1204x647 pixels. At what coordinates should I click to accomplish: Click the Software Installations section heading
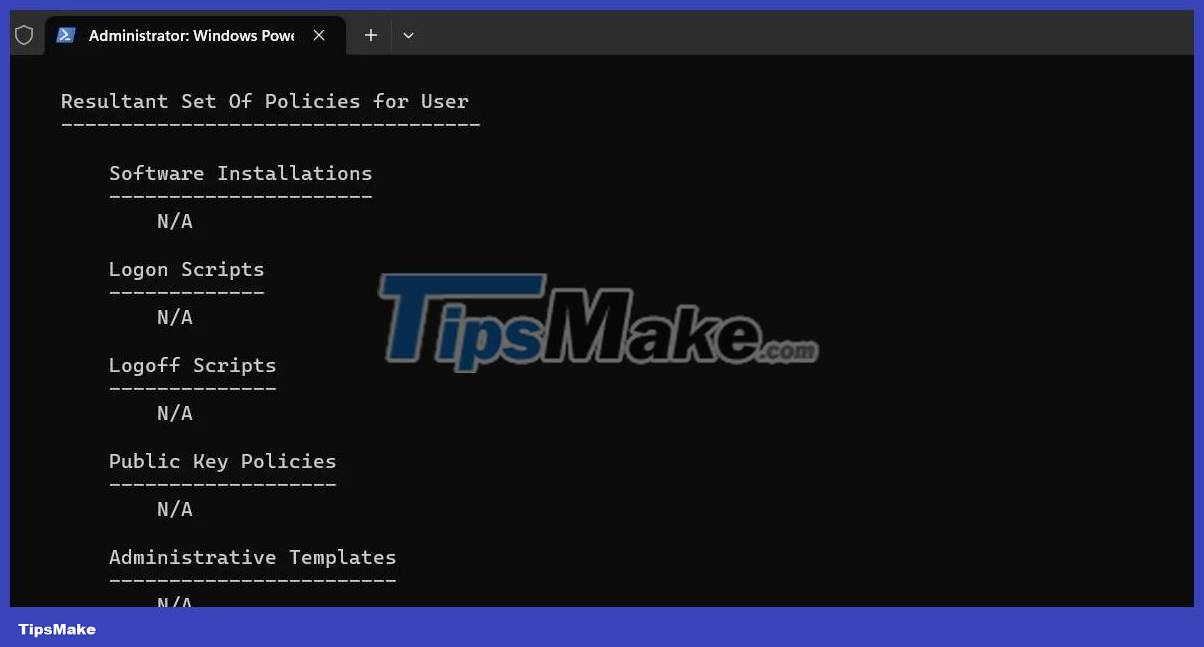click(x=240, y=173)
